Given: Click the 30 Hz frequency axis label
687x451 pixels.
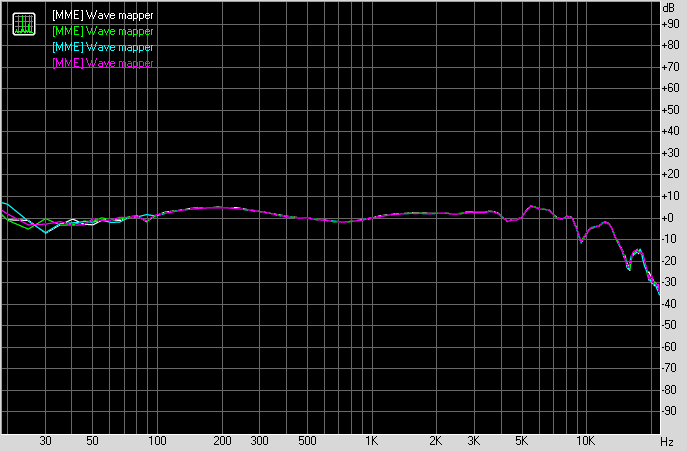Looking at the screenshot, I should 46,441.
